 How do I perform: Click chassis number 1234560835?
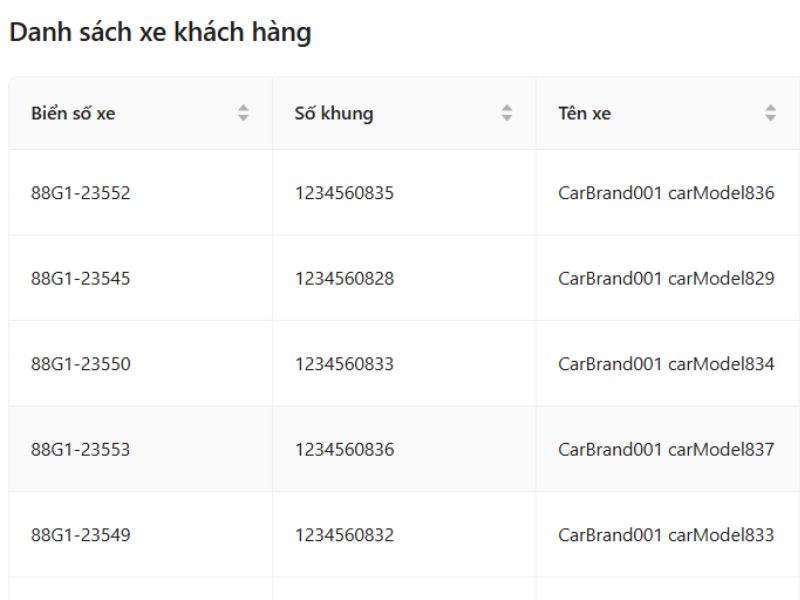point(344,193)
